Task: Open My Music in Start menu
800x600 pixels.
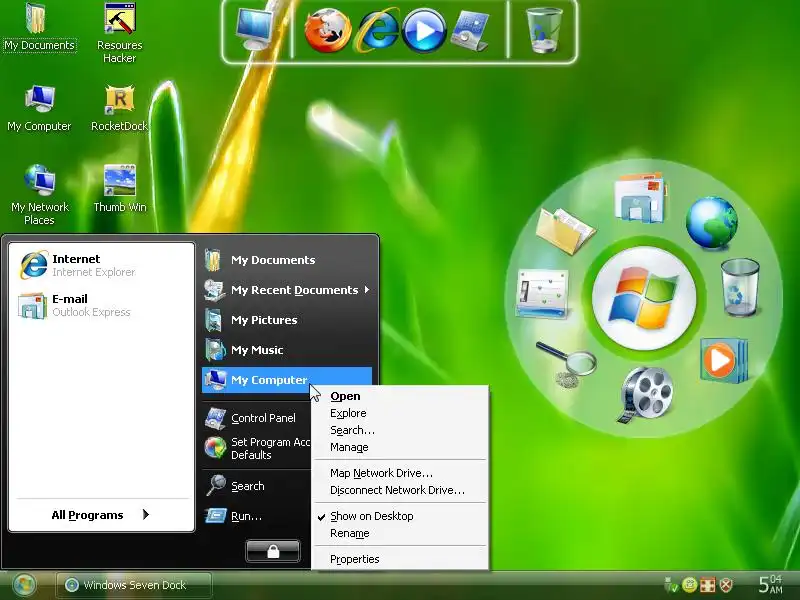Action: coord(287,351)
